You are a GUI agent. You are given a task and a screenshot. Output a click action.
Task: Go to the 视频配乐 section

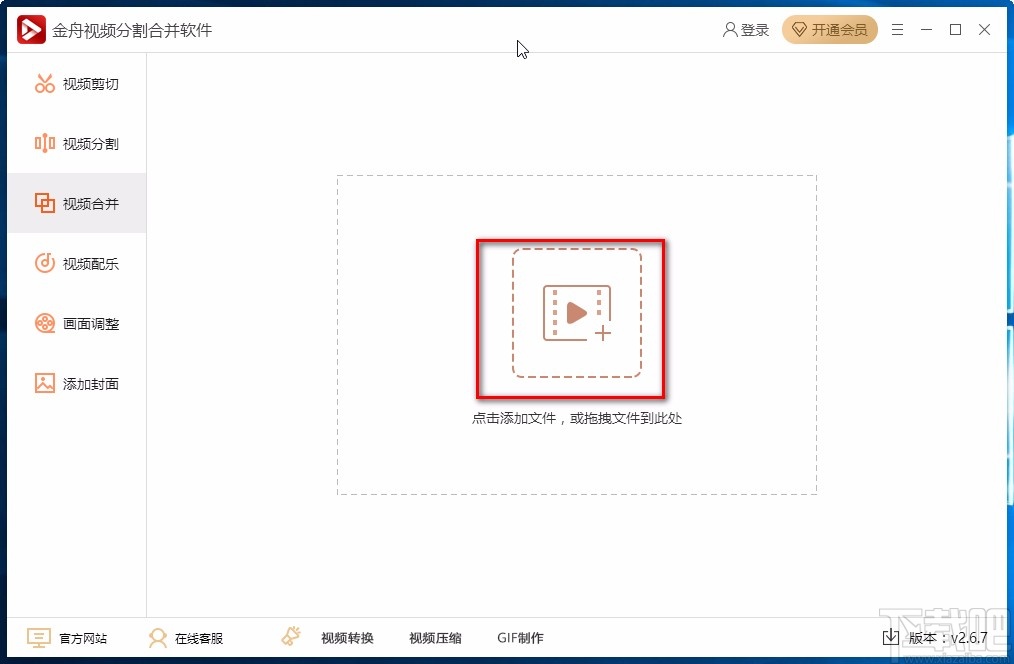click(x=77, y=263)
